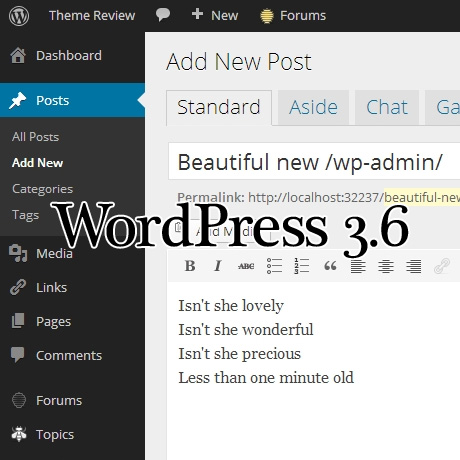Go to Dashboard

click(x=69, y=56)
